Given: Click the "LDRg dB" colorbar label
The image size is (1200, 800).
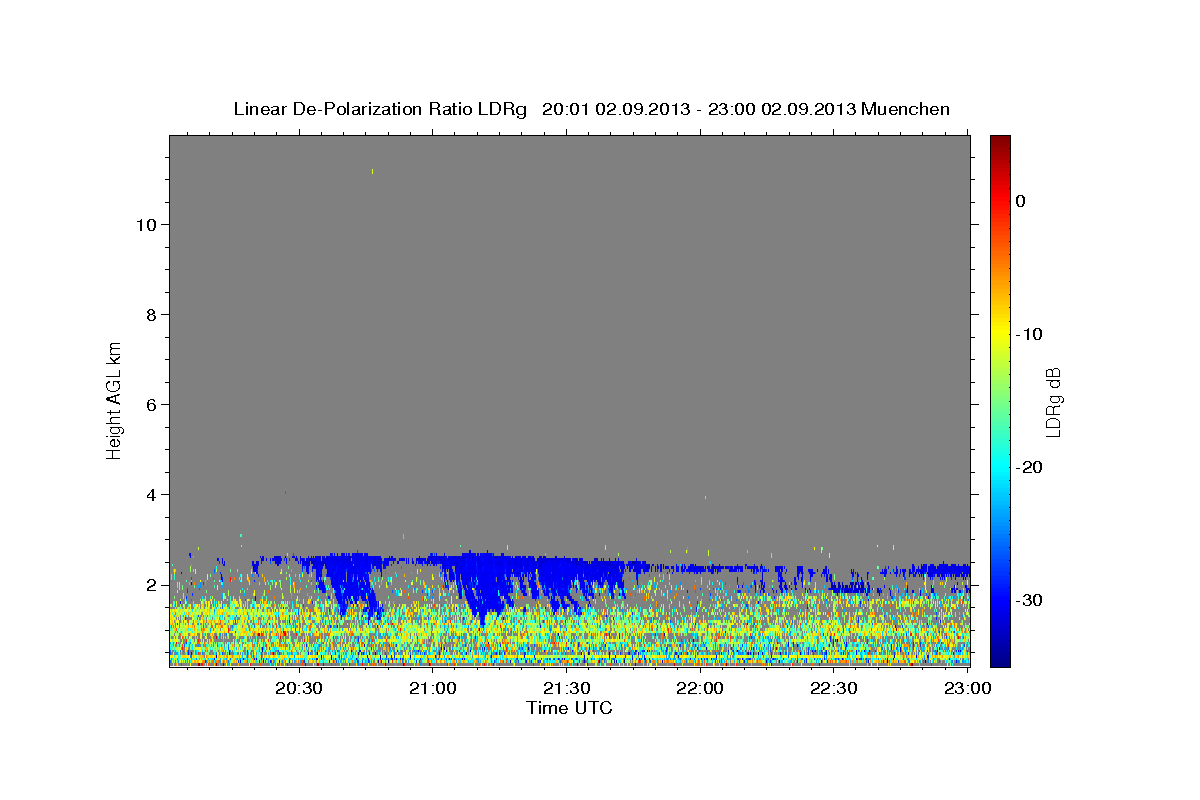Looking at the screenshot, I should 1053,401.
